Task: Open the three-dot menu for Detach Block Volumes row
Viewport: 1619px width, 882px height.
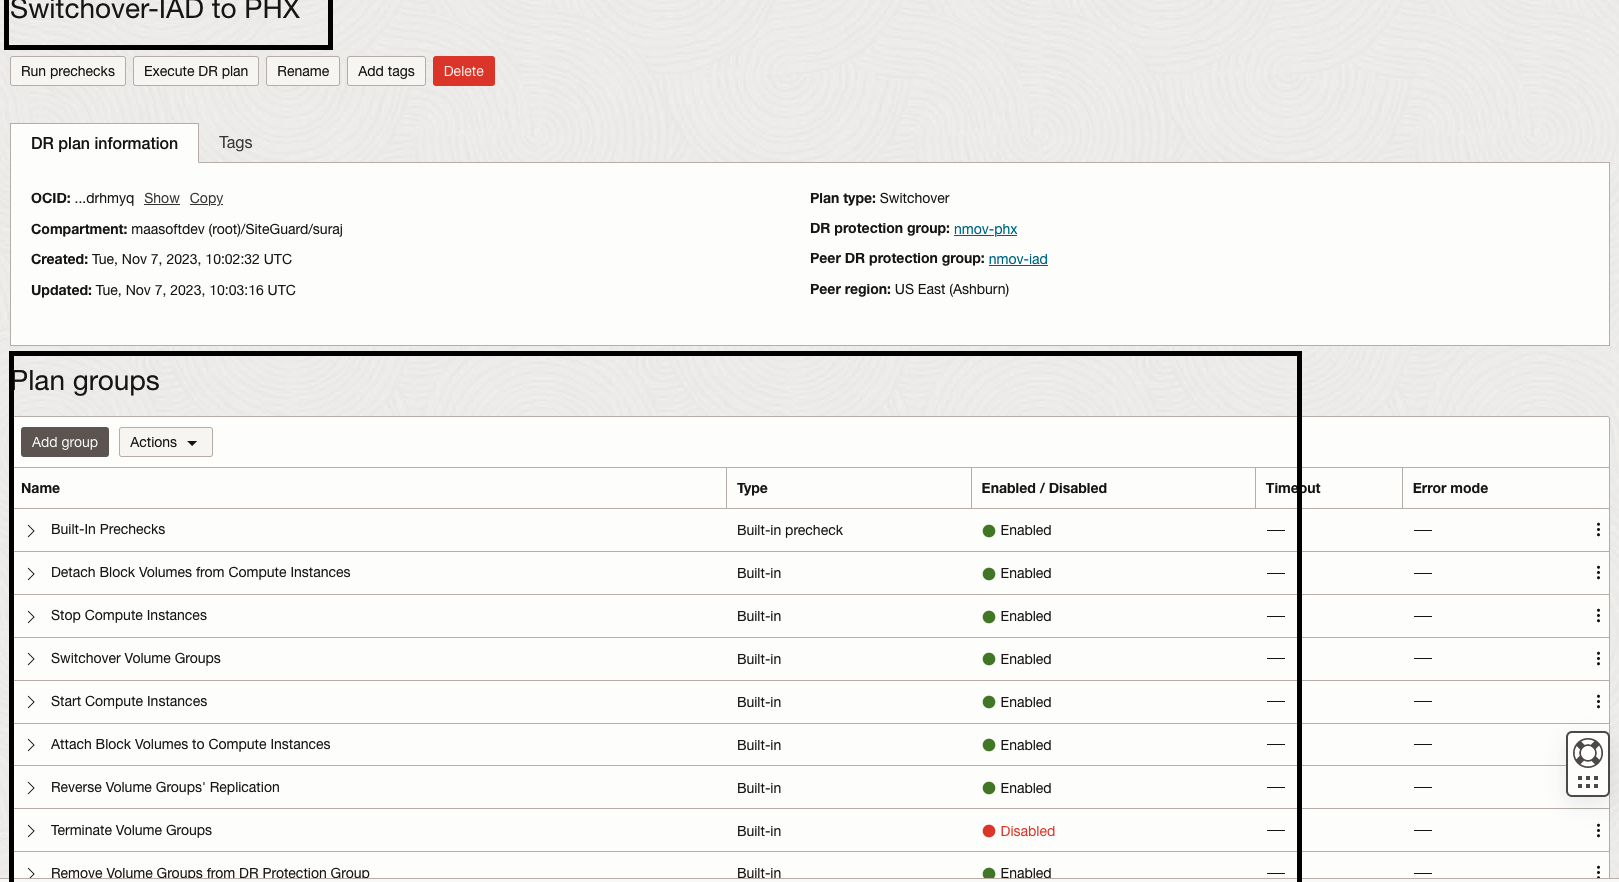Action: click(x=1598, y=573)
